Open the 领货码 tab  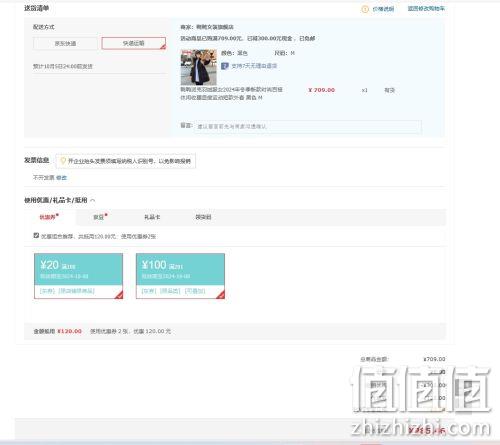point(203,217)
